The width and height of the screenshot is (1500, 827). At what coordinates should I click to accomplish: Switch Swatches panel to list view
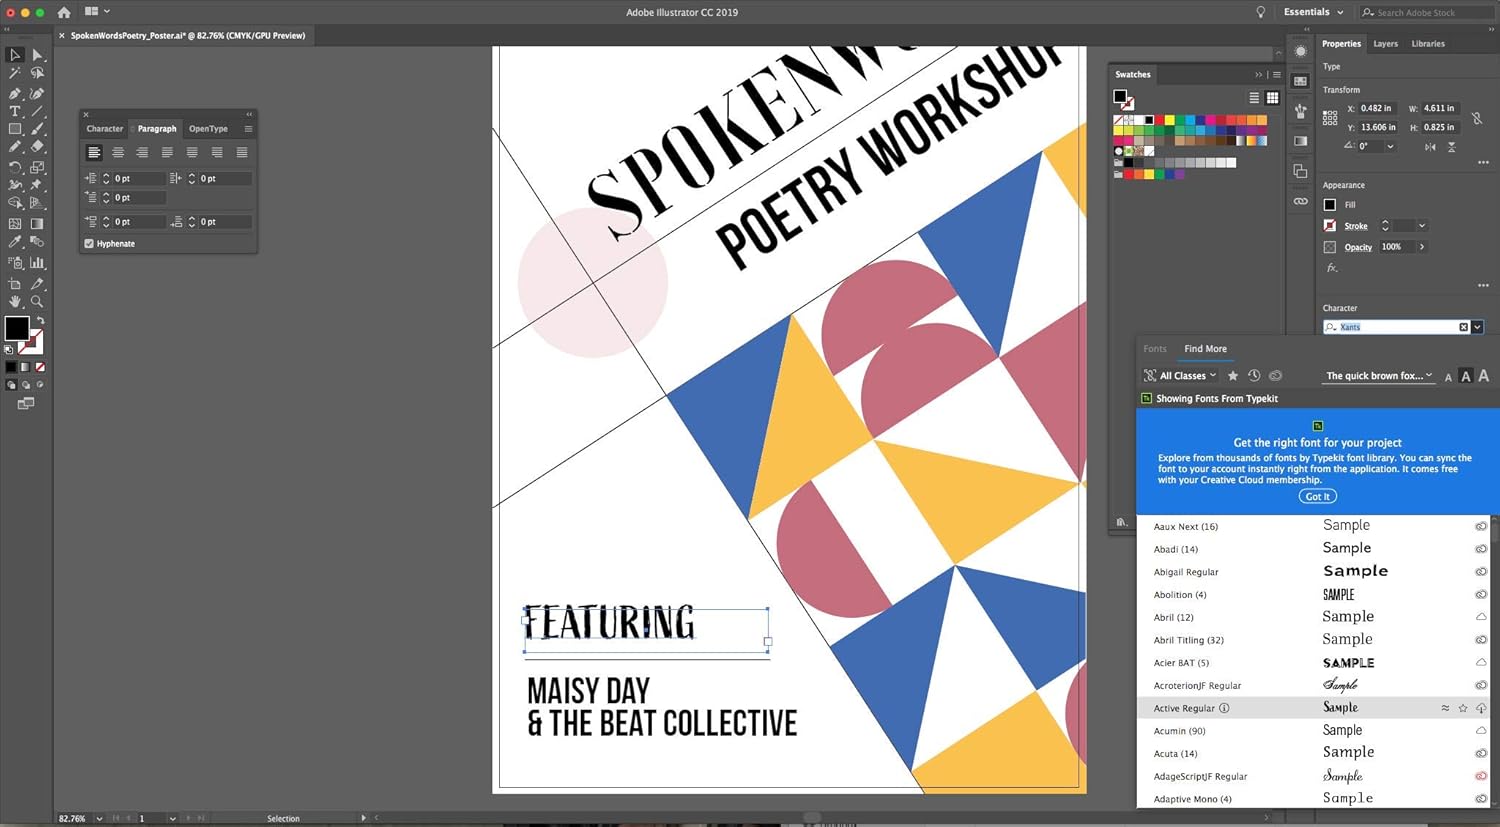pos(1254,98)
